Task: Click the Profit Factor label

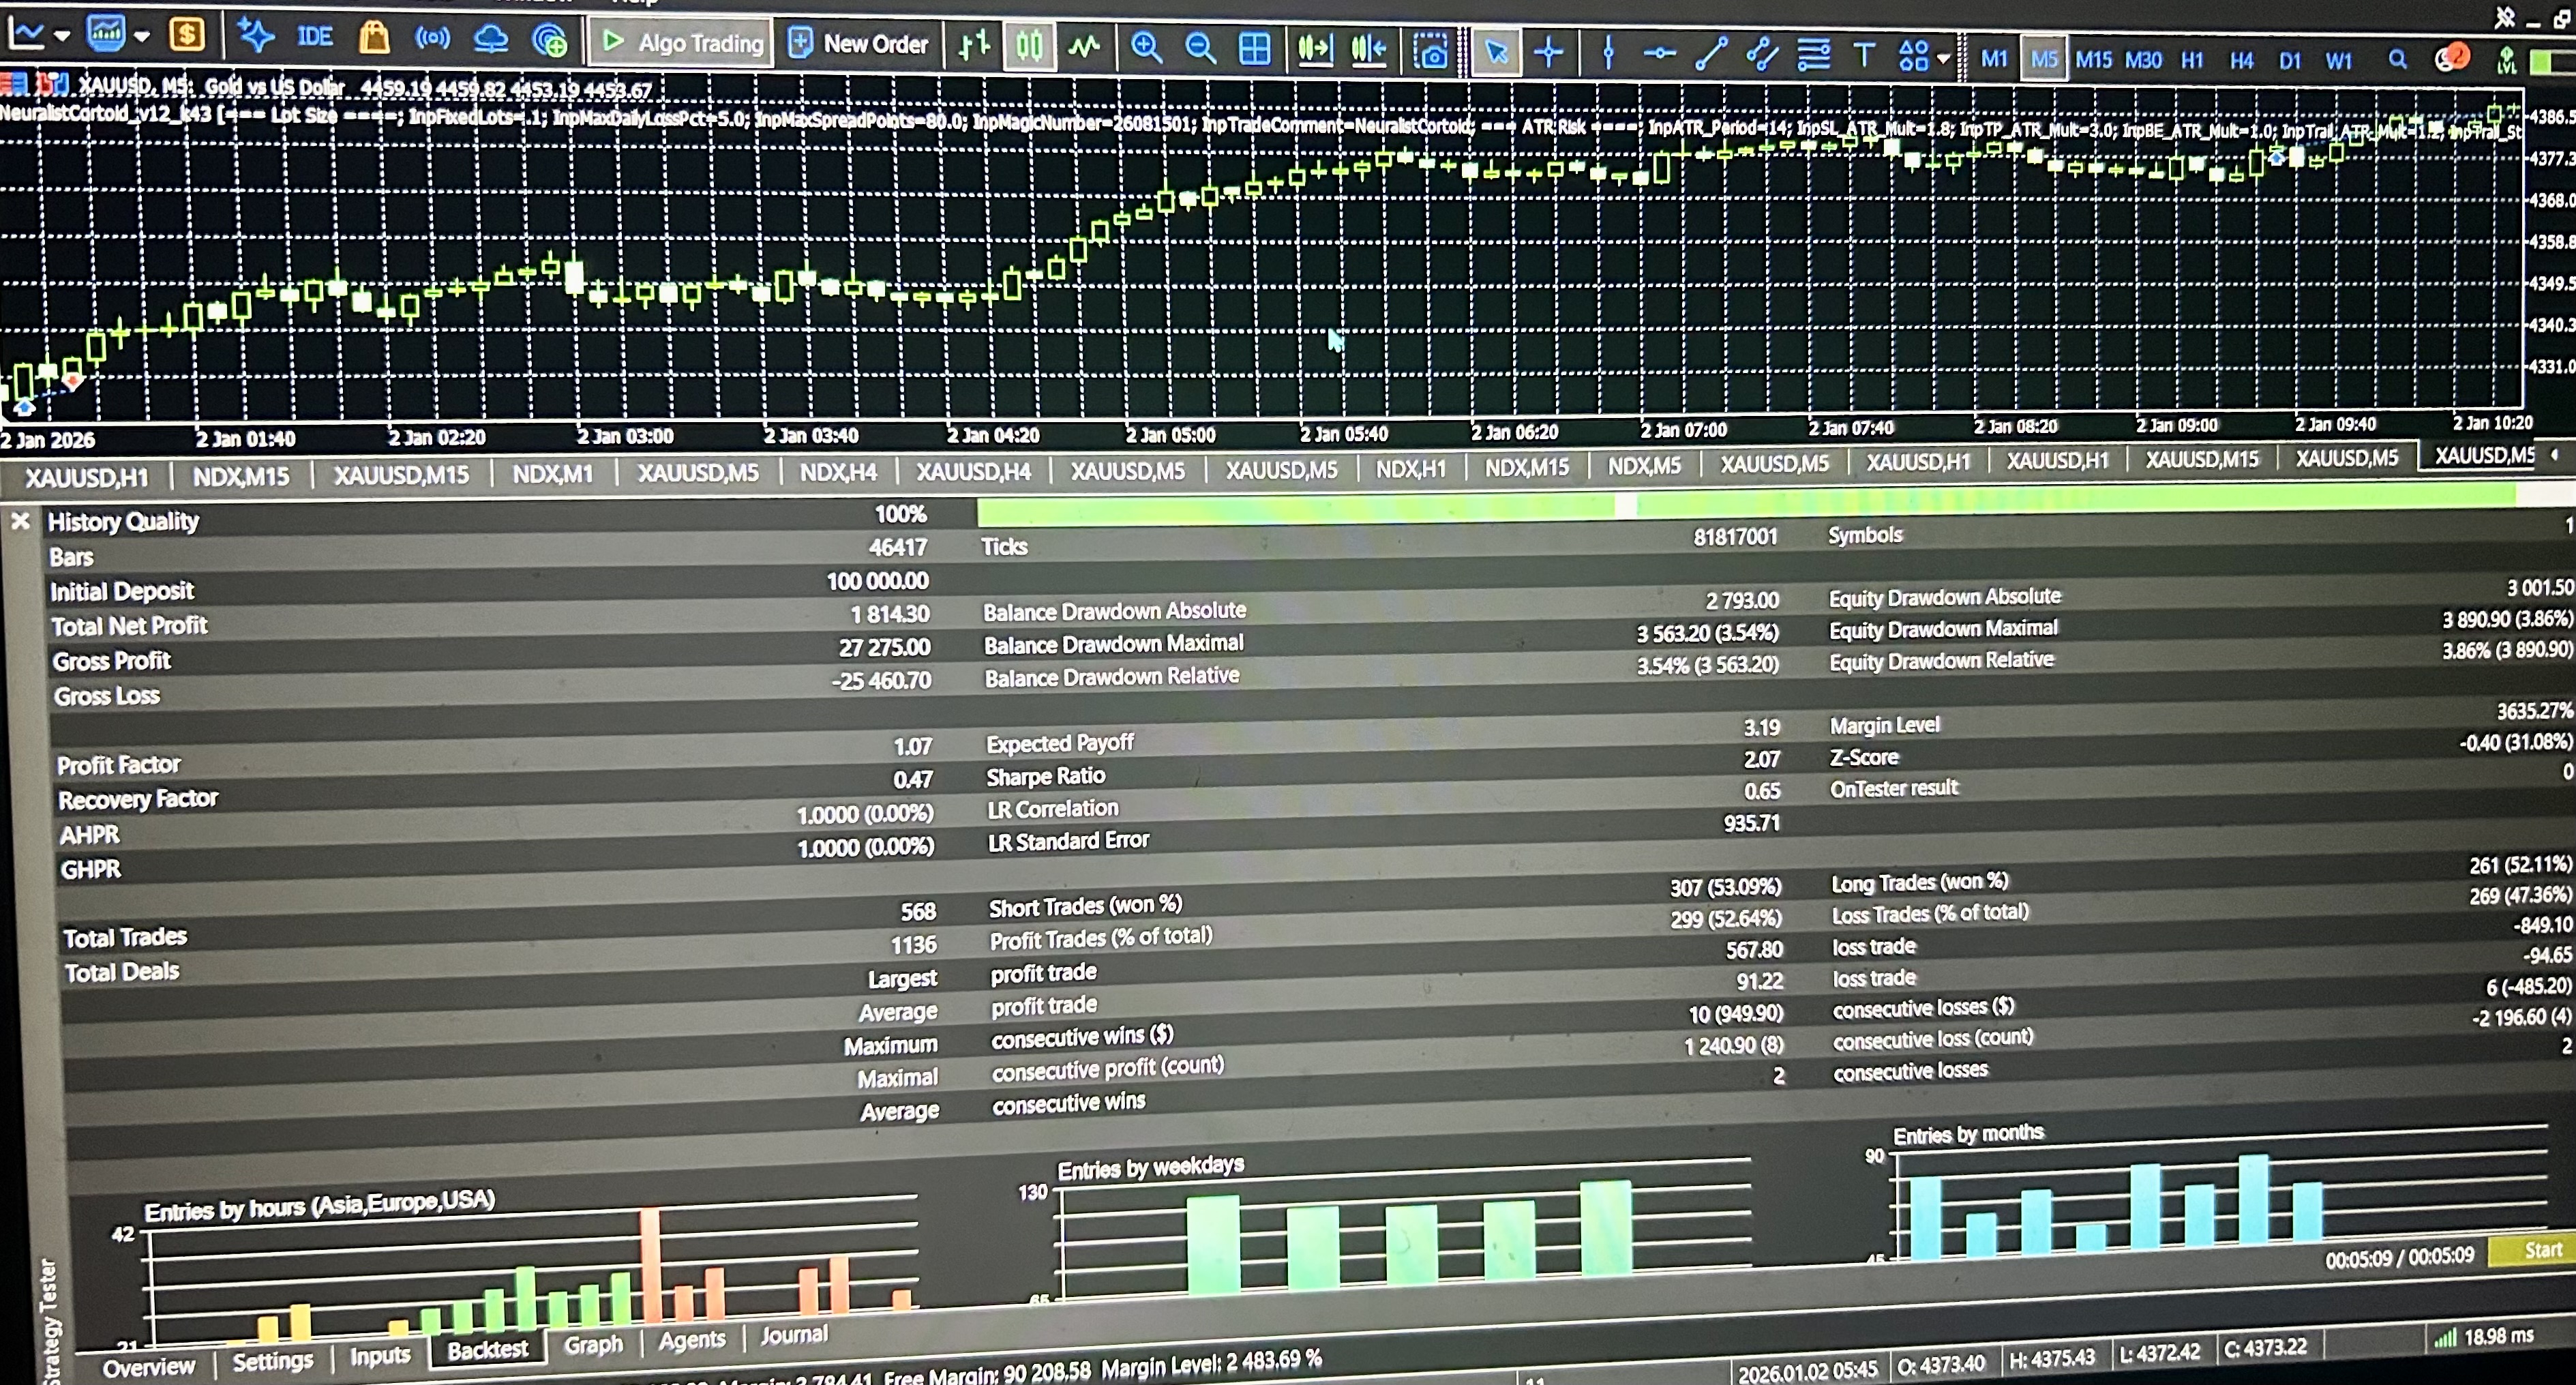Action: 118,765
